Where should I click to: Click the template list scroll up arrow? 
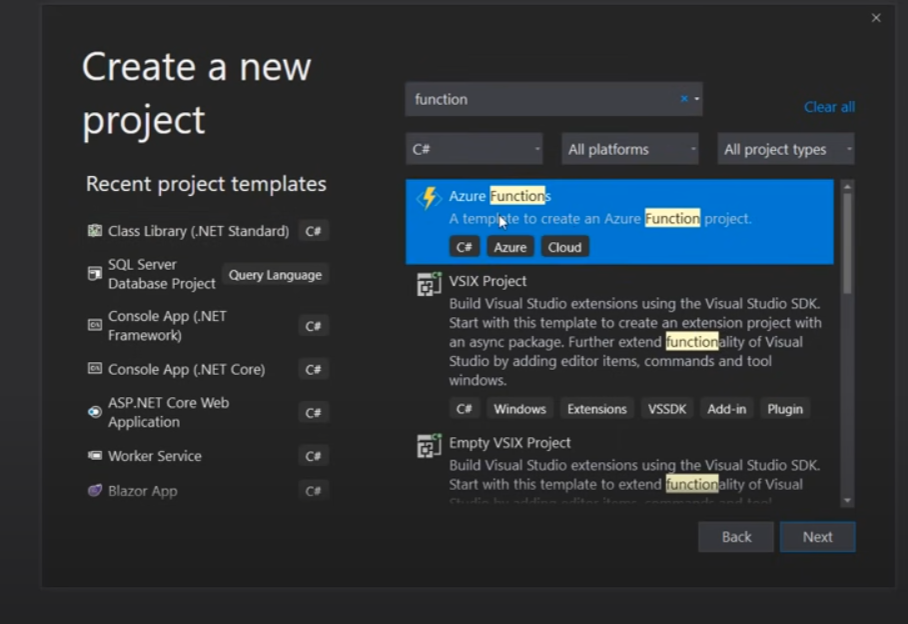pyautogui.click(x=847, y=186)
